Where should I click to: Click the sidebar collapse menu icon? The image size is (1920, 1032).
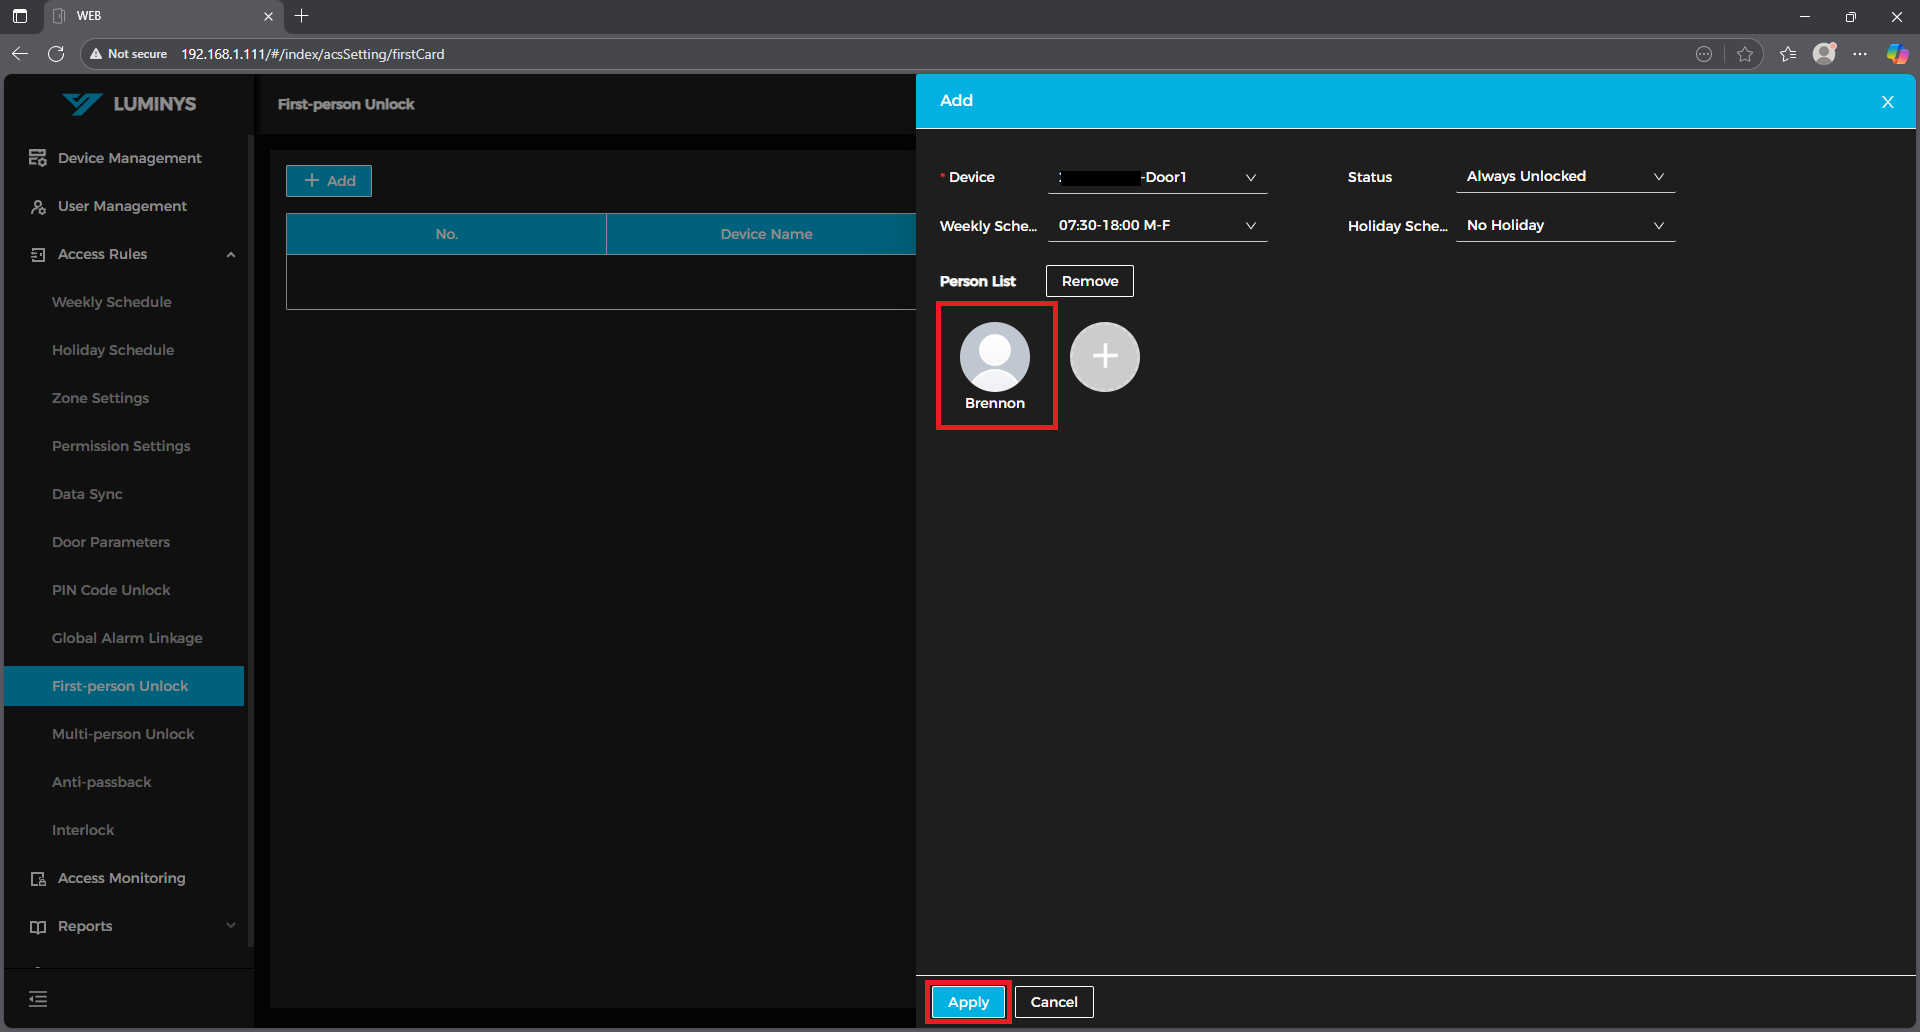pyautogui.click(x=38, y=999)
